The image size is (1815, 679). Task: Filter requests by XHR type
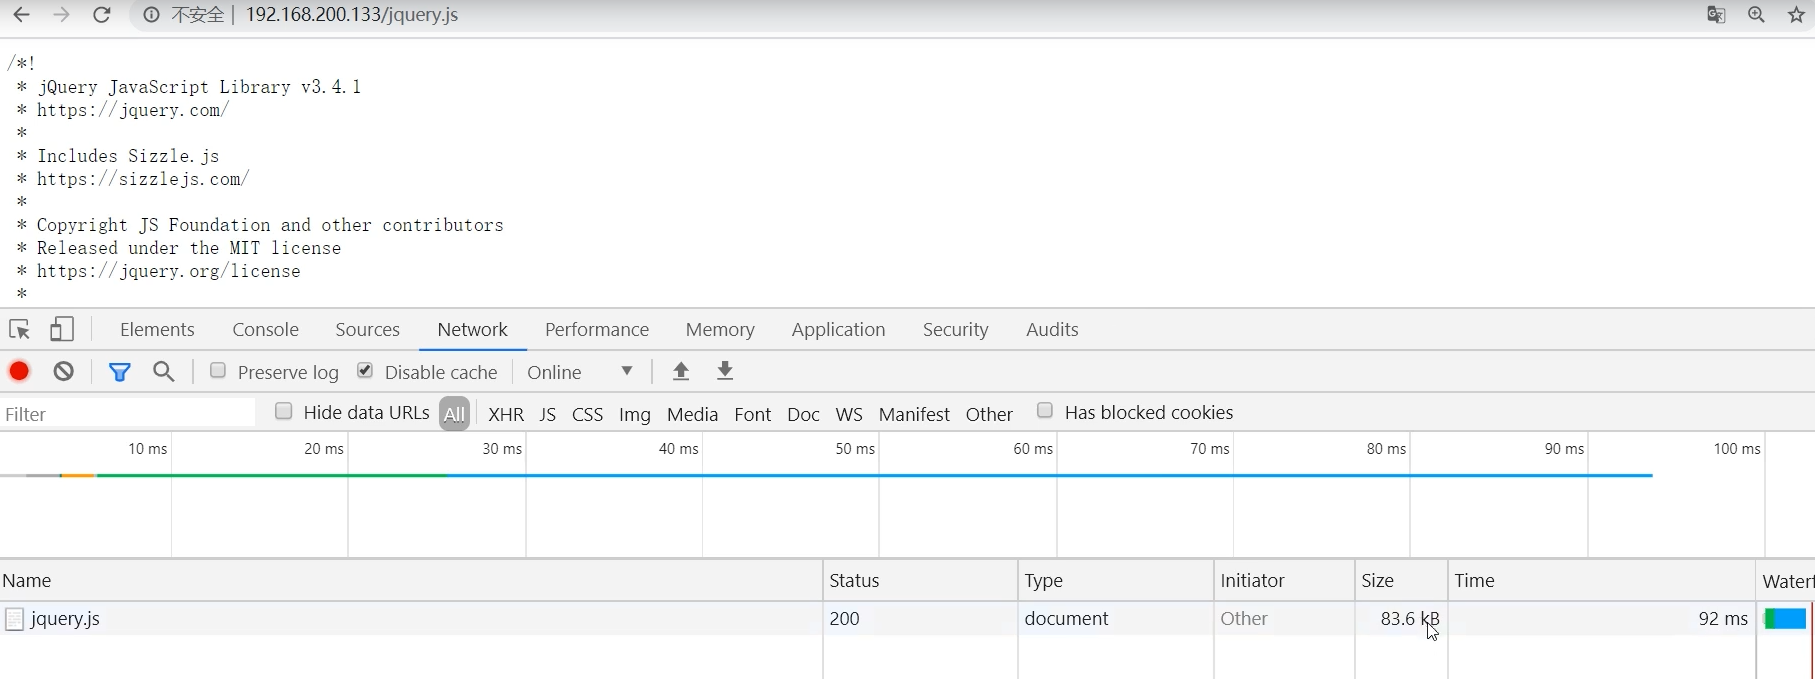[x=506, y=414]
